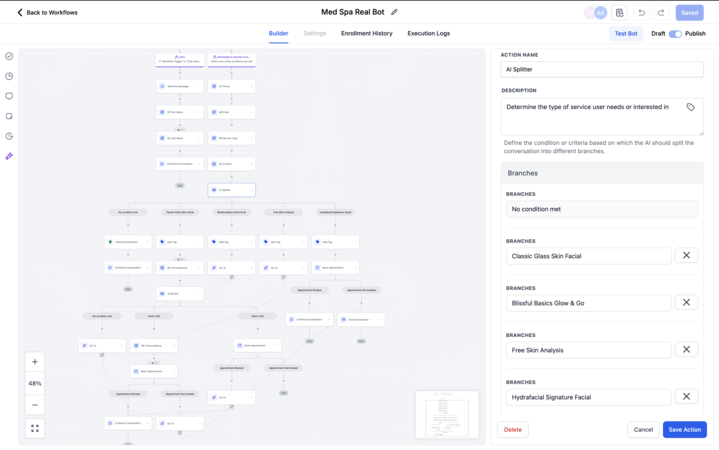Fit workflow to screen with expand icon

[x=35, y=428]
